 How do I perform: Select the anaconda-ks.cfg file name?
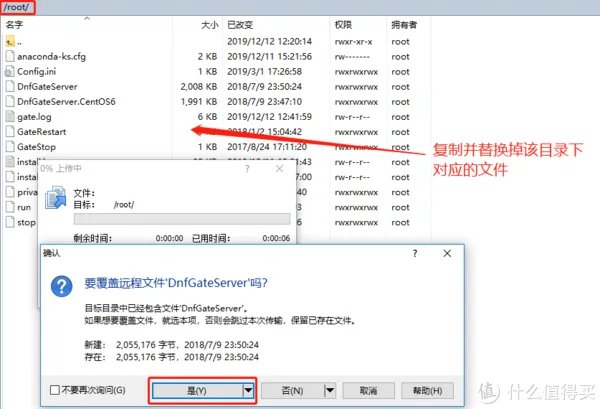coord(51,57)
